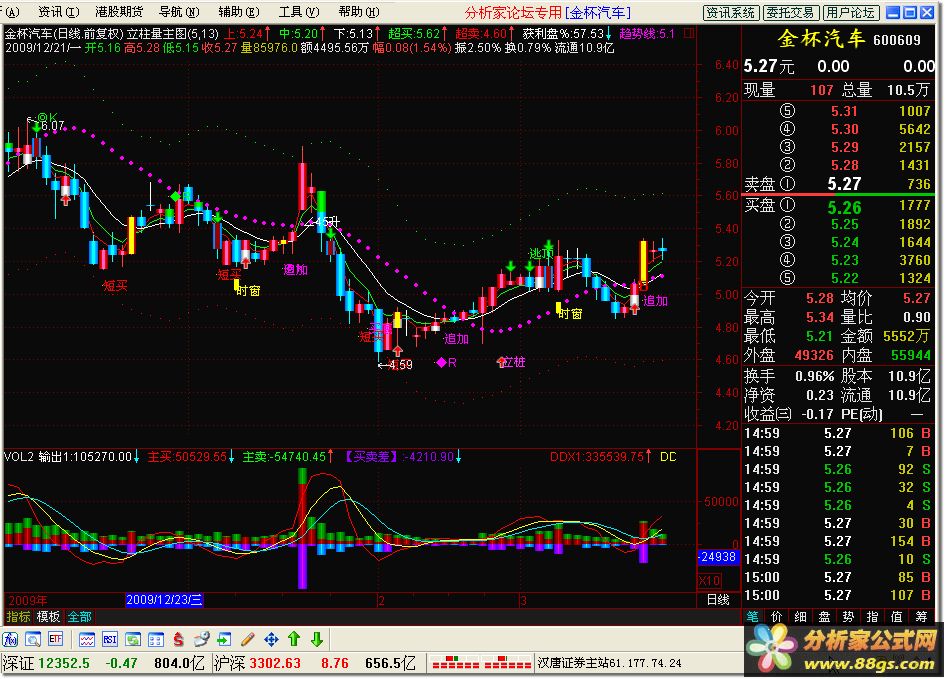Image resolution: width=946 pixels, height=679 pixels.
Task: Click the blue four-way move icon
Action: click(271, 639)
